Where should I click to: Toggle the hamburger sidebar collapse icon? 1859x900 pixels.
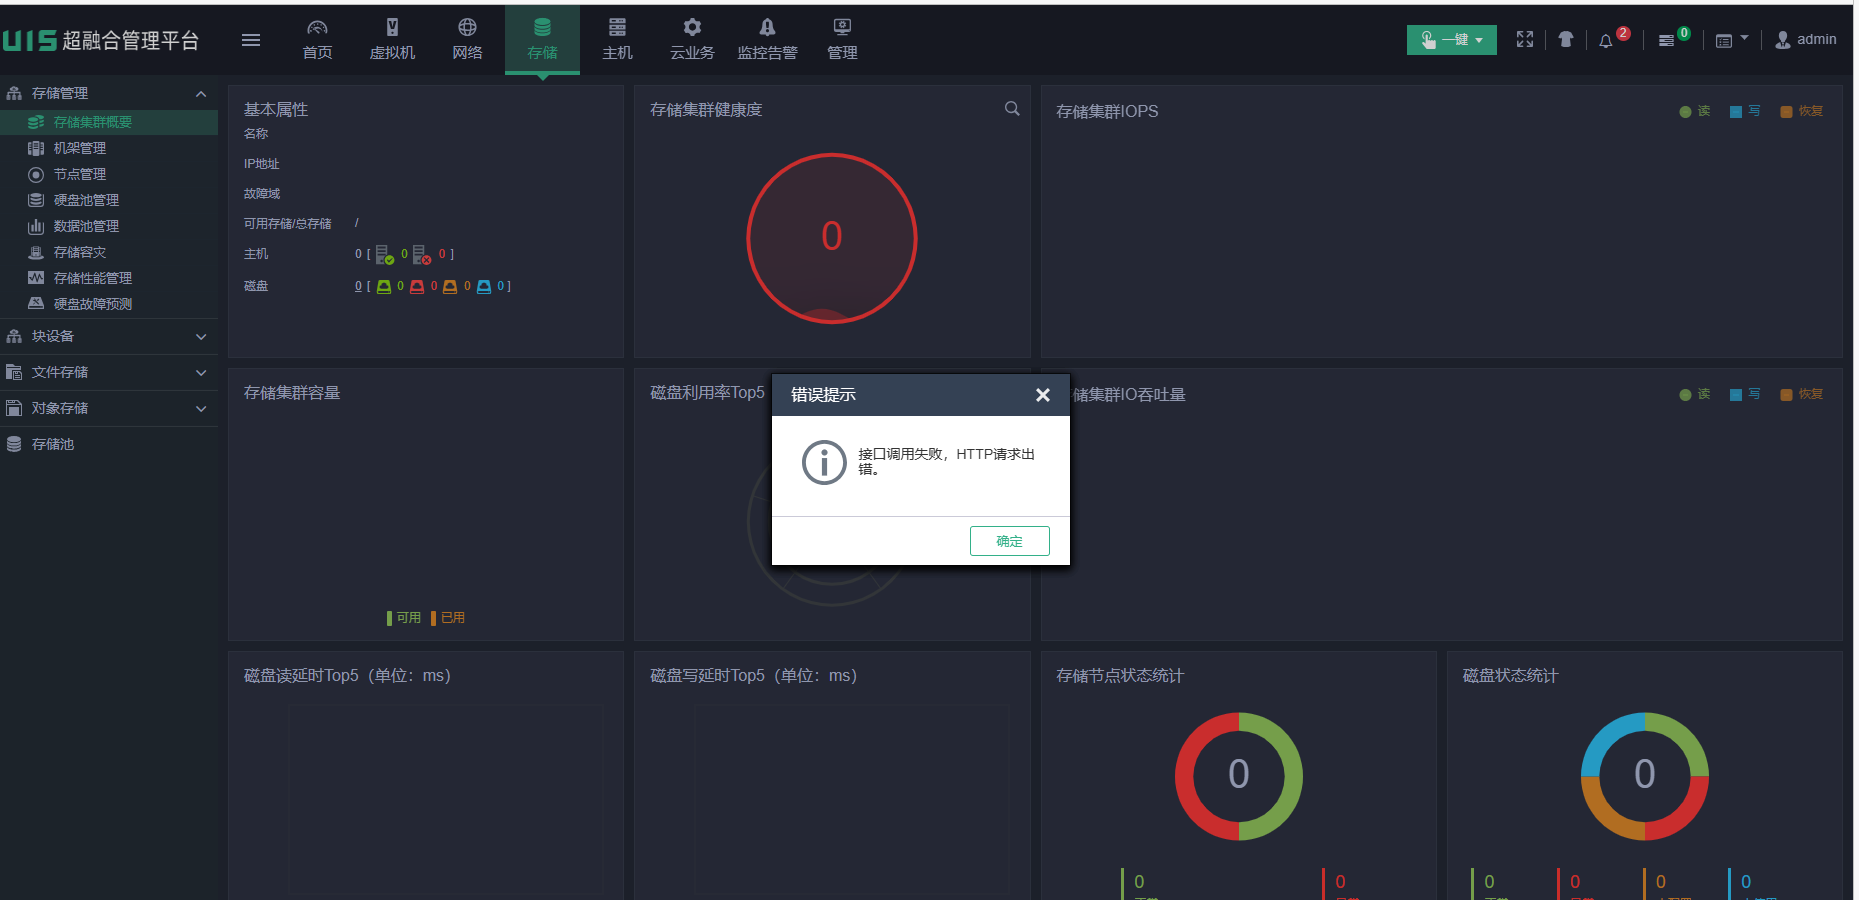tap(251, 40)
